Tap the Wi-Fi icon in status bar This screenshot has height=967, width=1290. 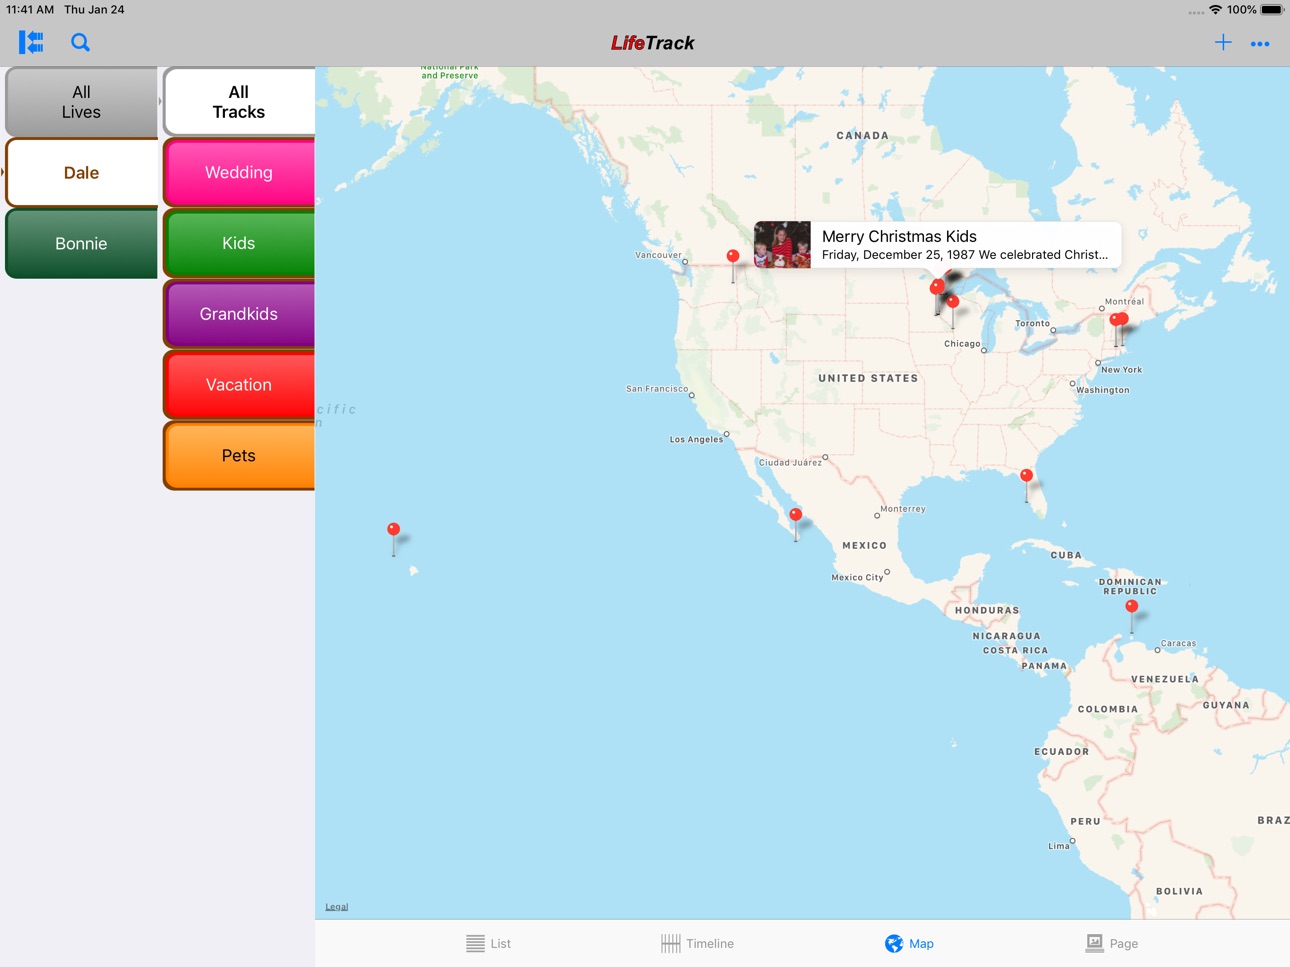pyautogui.click(x=1216, y=9)
